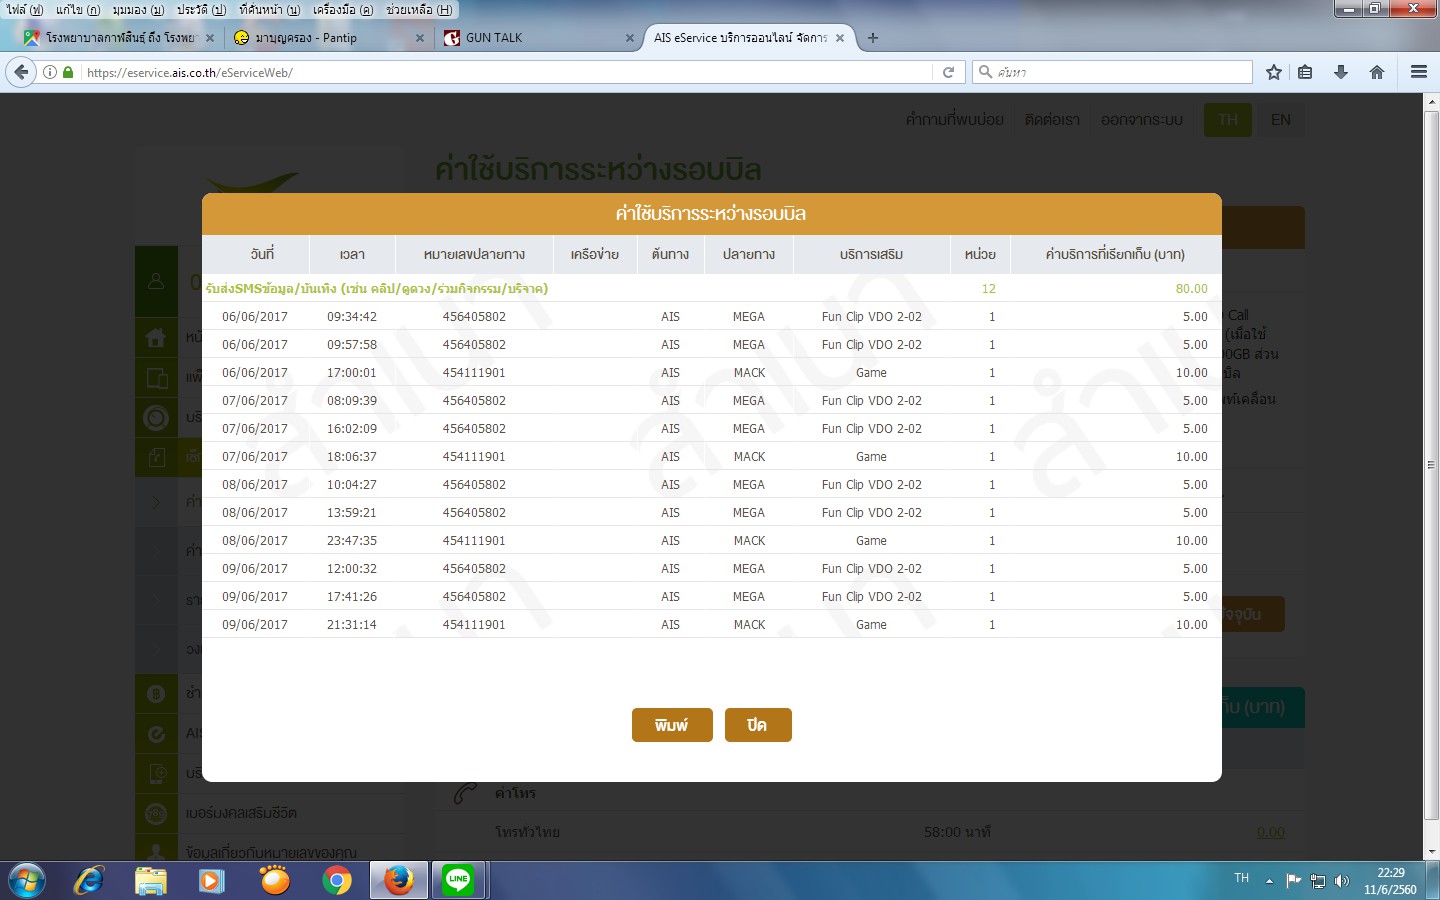The image size is (1440, 900).
Task: Switch to the hospital Google Maps tab
Action: (x=118, y=38)
